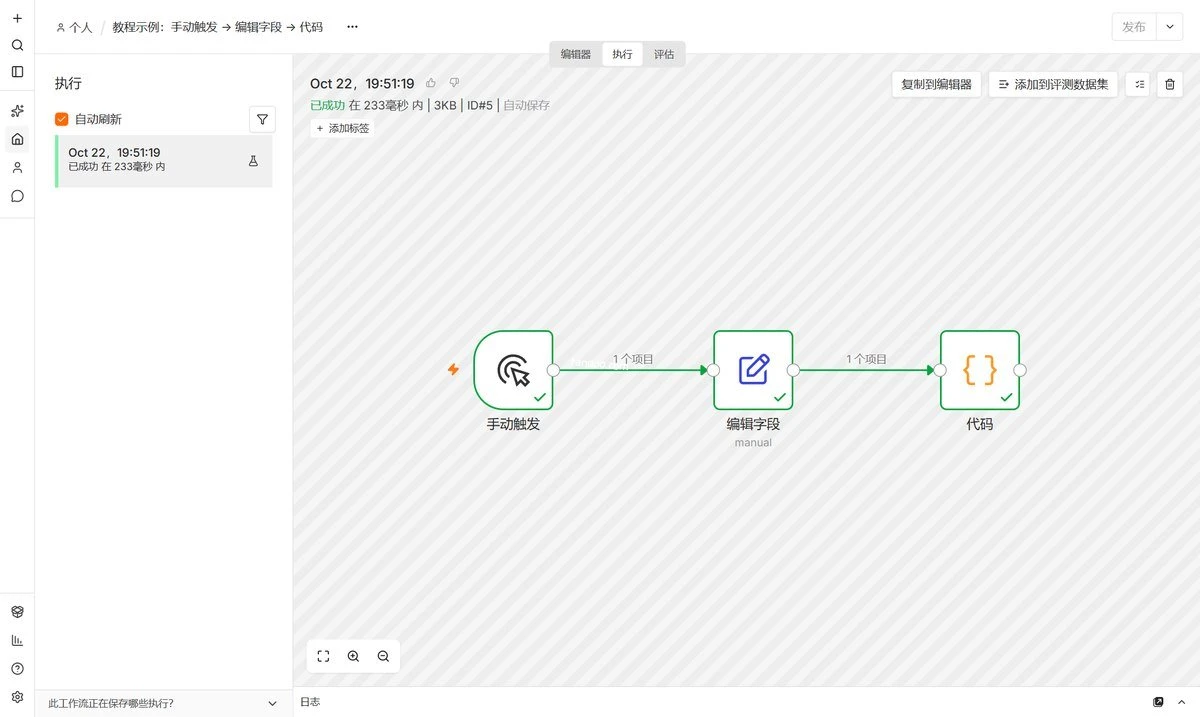Go to home via house icon
Image resolution: width=1200 pixels, height=717 pixels.
(x=17, y=139)
